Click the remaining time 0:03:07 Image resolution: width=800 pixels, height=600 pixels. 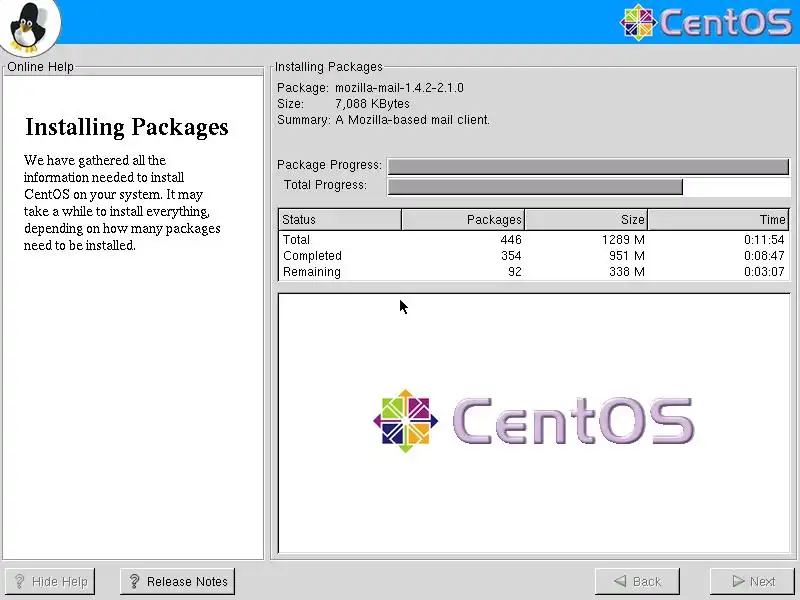click(764, 271)
